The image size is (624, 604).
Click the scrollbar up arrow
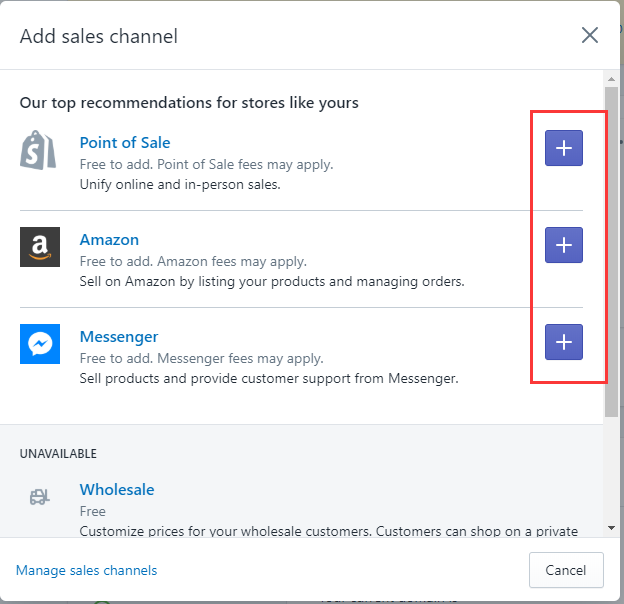coord(611,78)
